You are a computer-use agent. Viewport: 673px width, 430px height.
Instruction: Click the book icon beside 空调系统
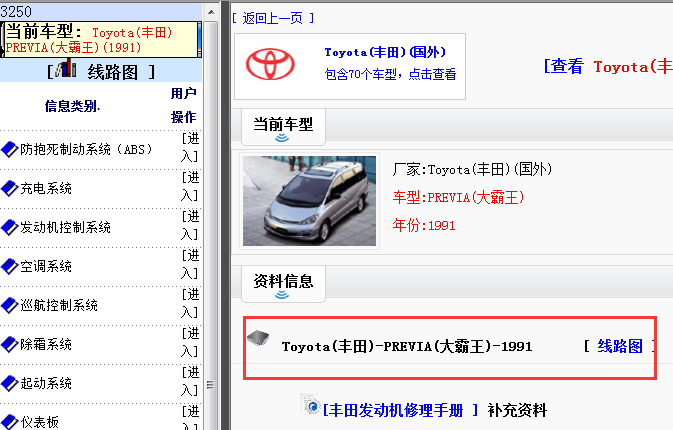pos(9,266)
